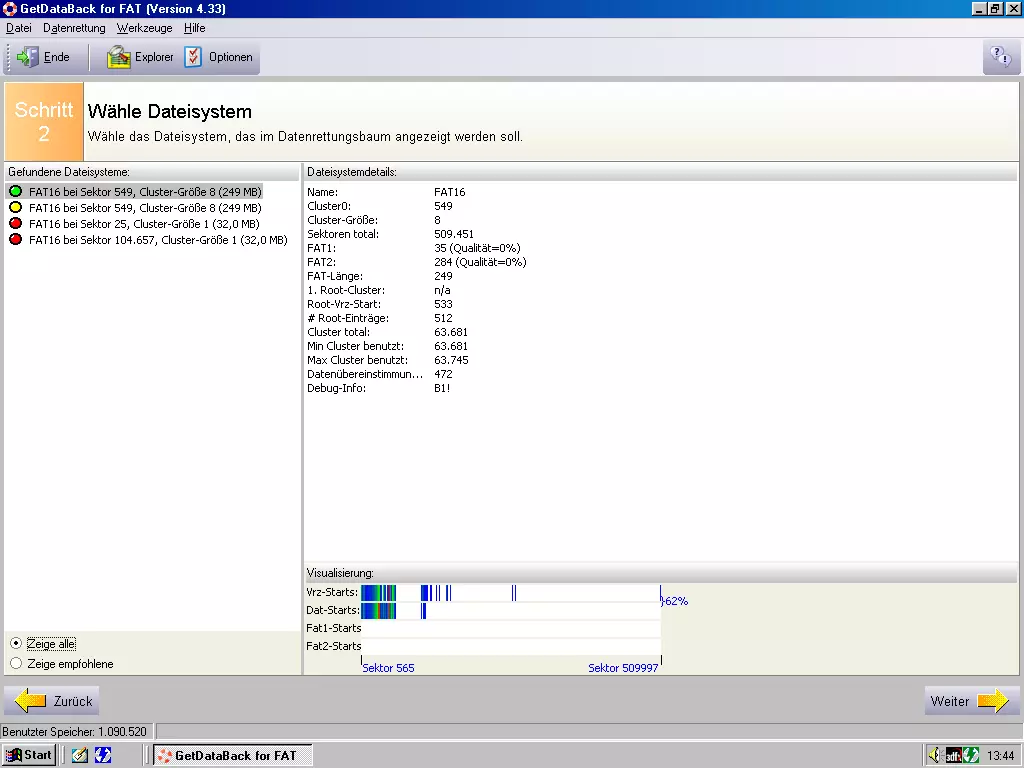Click the 'Sektoren total' value 509.451

click(x=454, y=234)
